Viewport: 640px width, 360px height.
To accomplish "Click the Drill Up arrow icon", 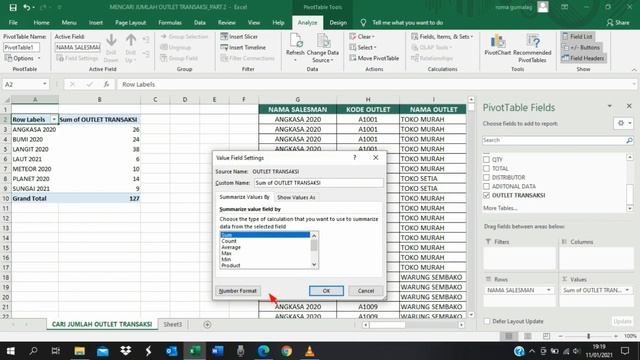I will 131,40.
